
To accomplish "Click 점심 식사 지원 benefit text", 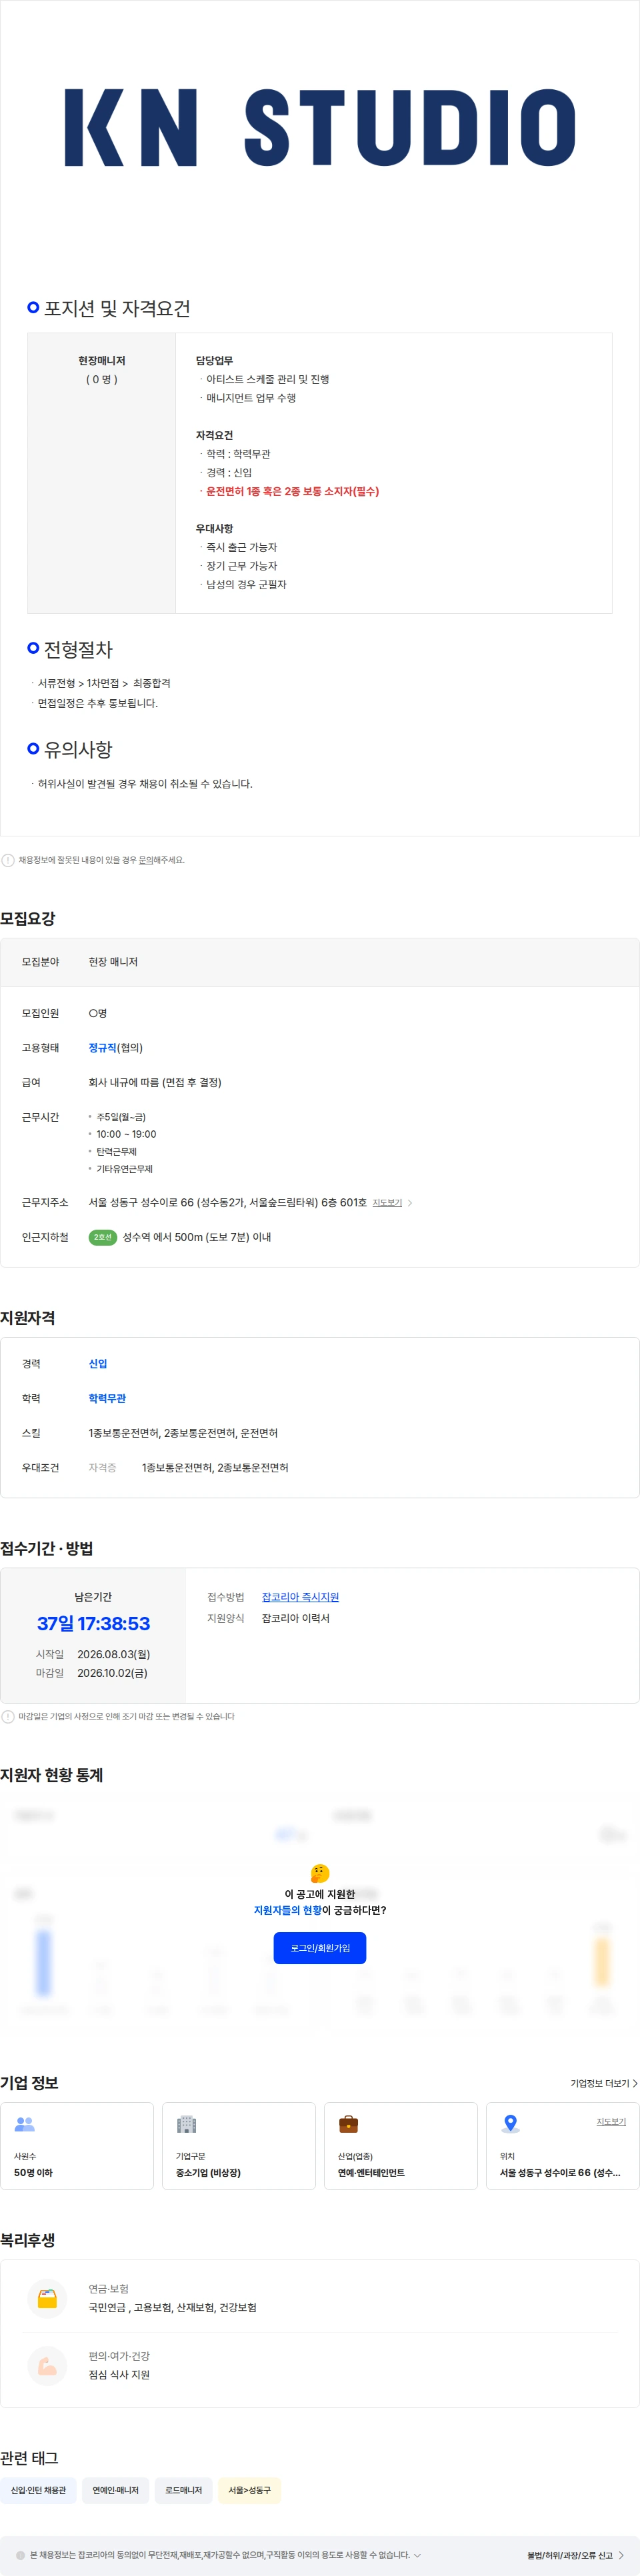I will (x=119, y=2375).
